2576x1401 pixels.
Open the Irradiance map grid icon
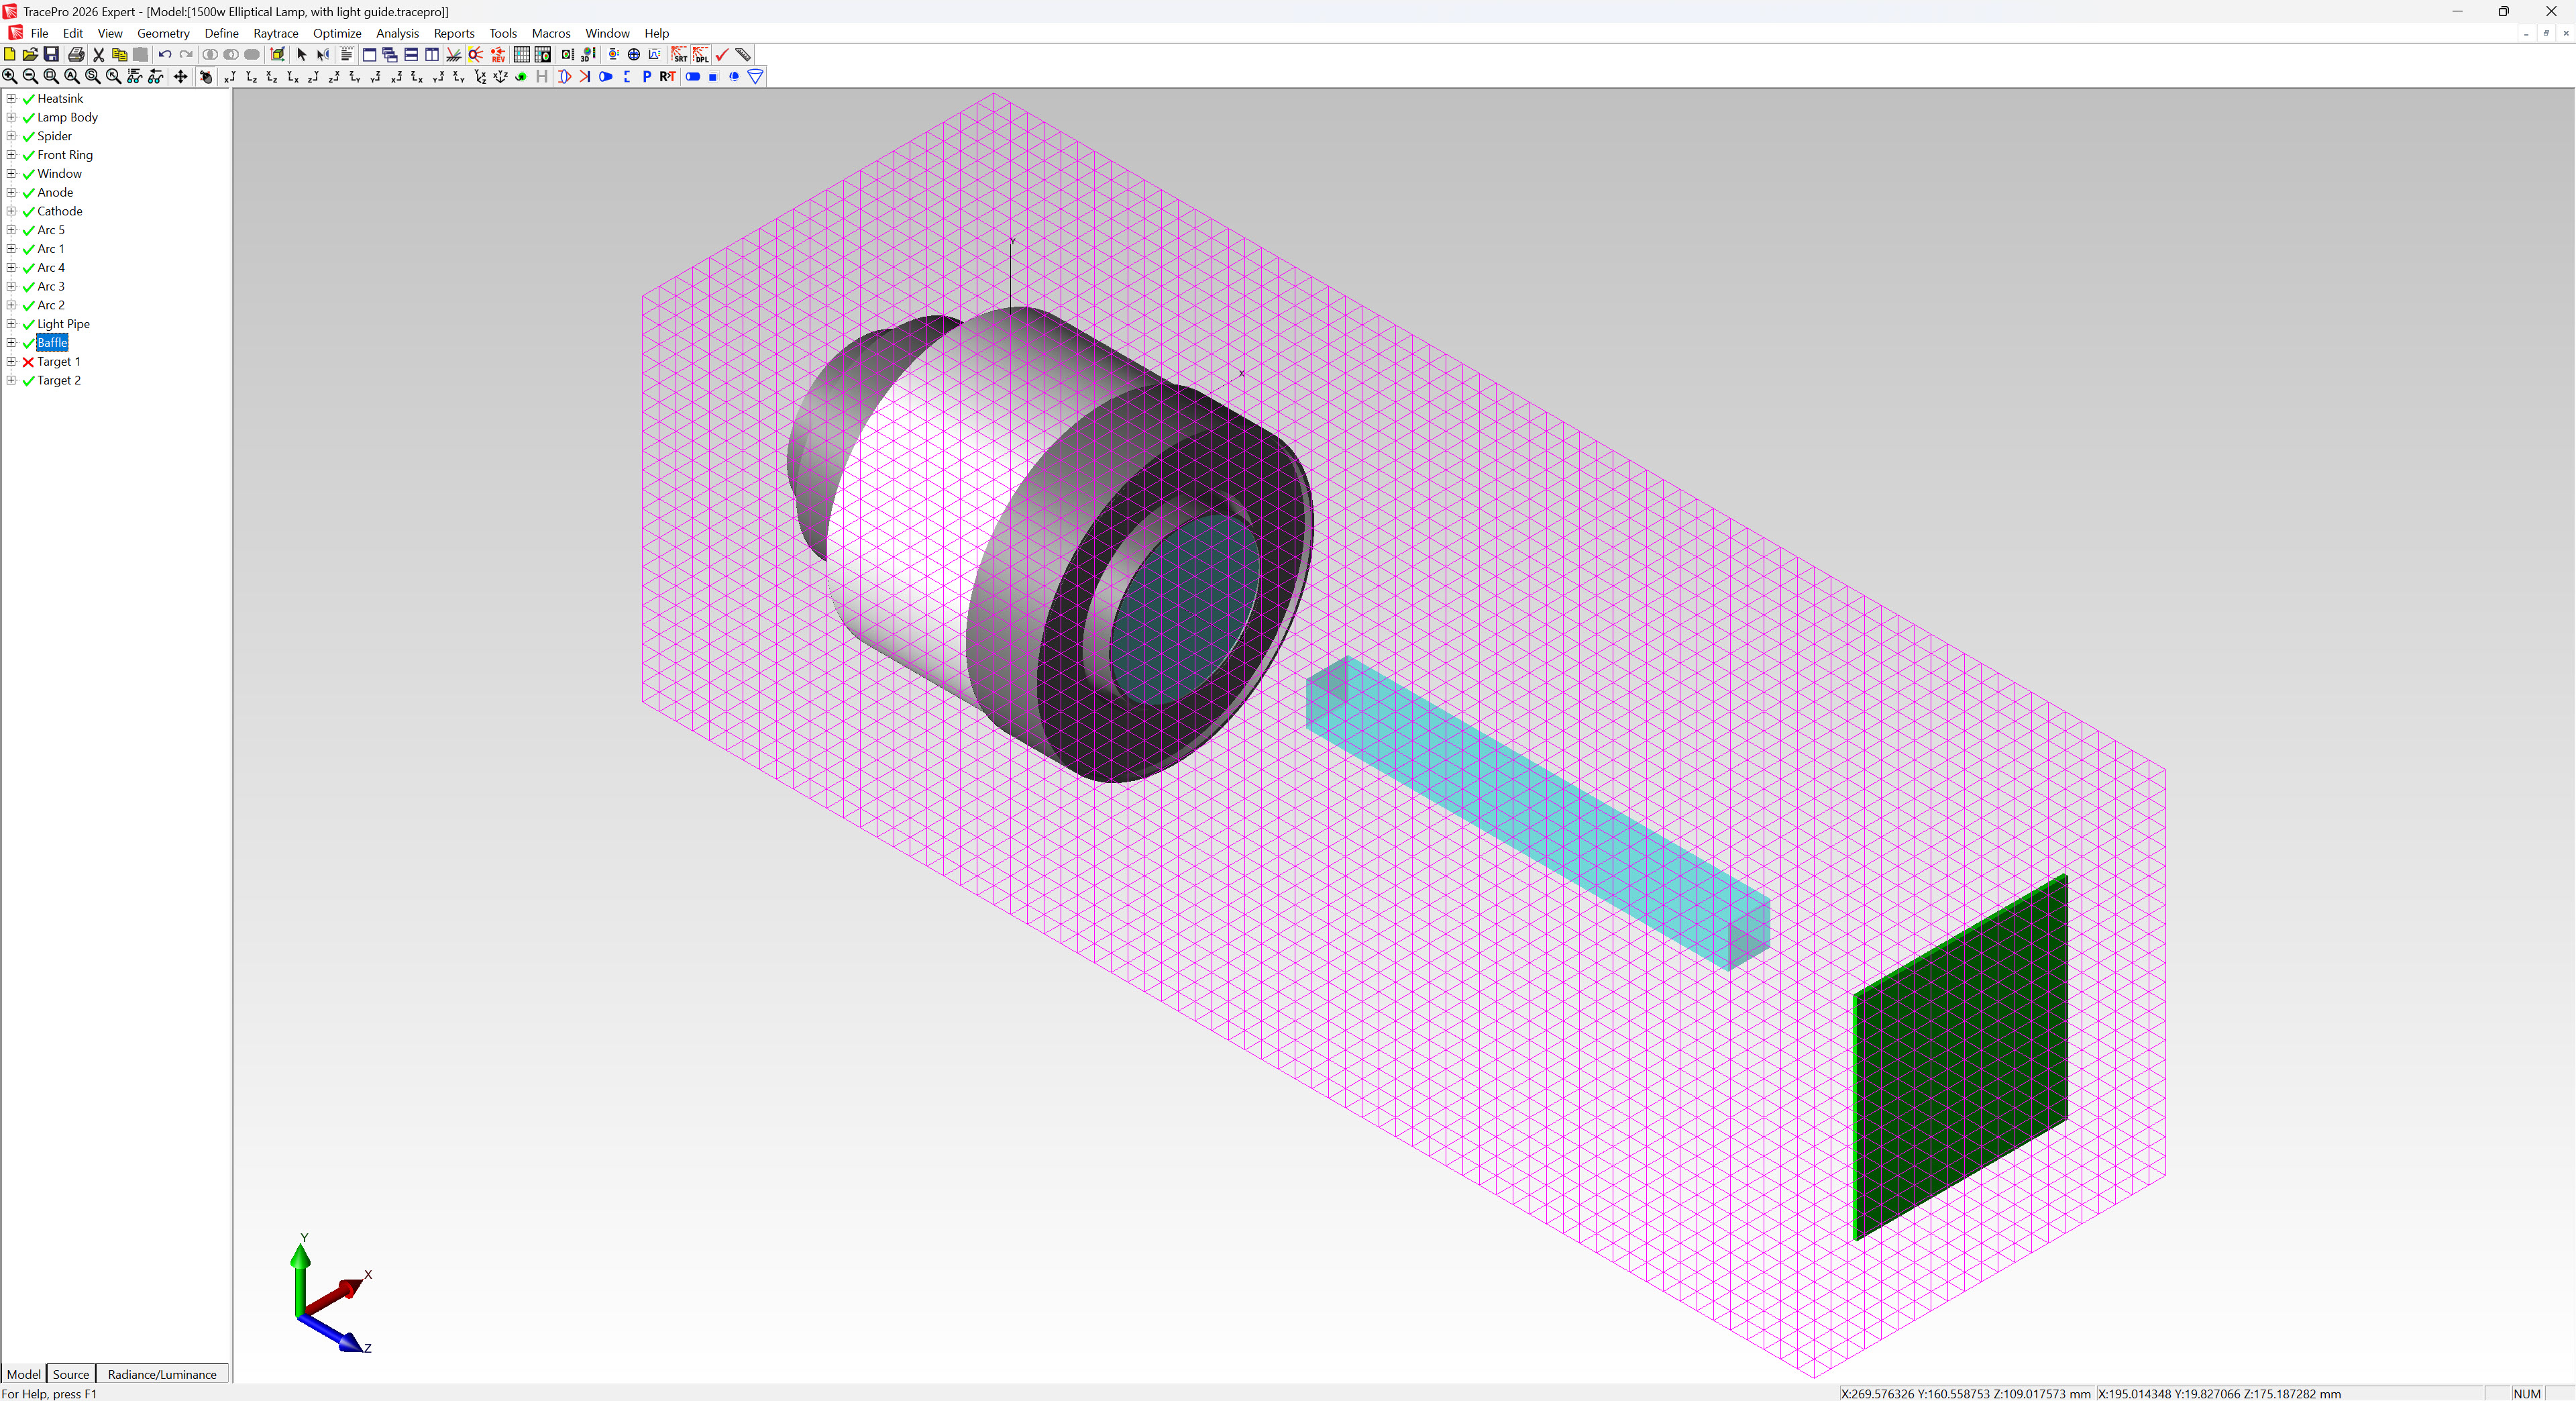pyautogui.click(x=522, y=54)
